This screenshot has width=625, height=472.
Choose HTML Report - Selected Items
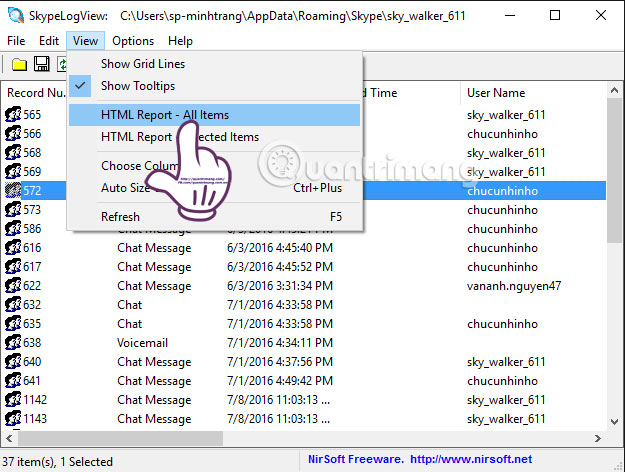[x=214, y=137]
